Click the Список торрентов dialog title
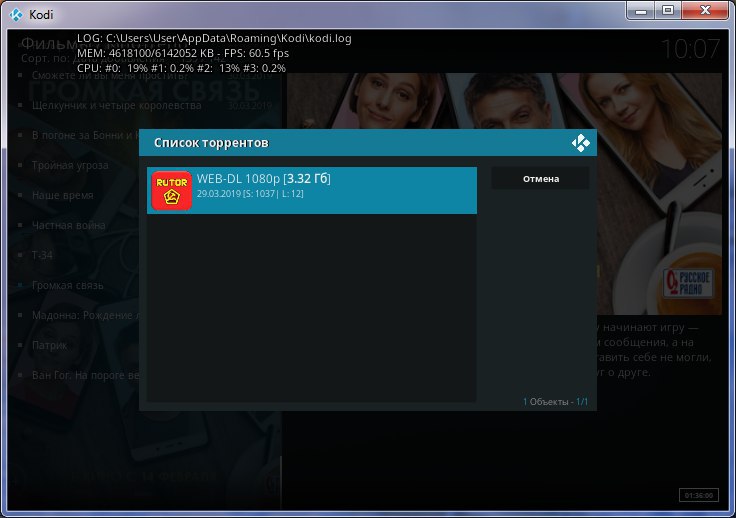Screen dimensions: 736x518 [x=211, y=143]
